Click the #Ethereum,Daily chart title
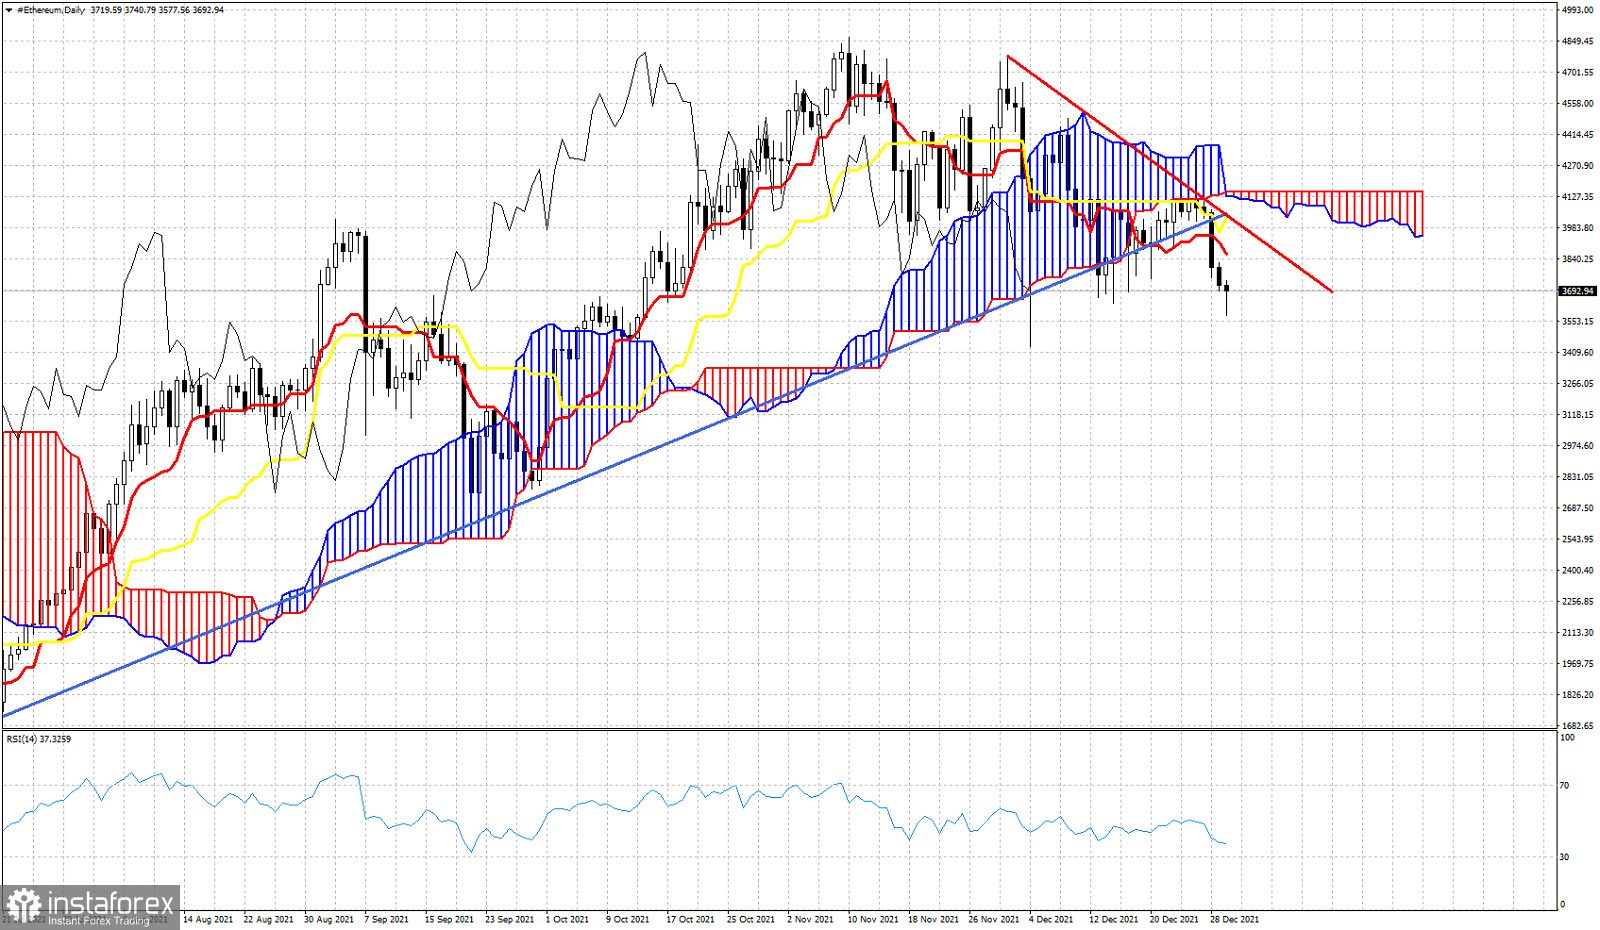The width and height of the screenshot is (1600, 930). click(x=52, y=10)
